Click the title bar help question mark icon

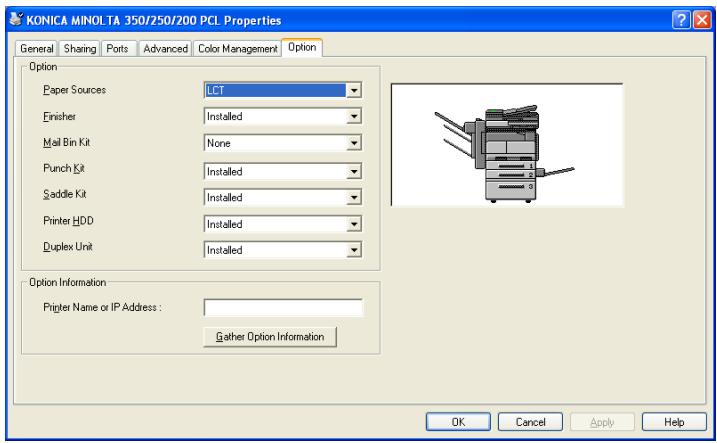click(x=681, y=20)
